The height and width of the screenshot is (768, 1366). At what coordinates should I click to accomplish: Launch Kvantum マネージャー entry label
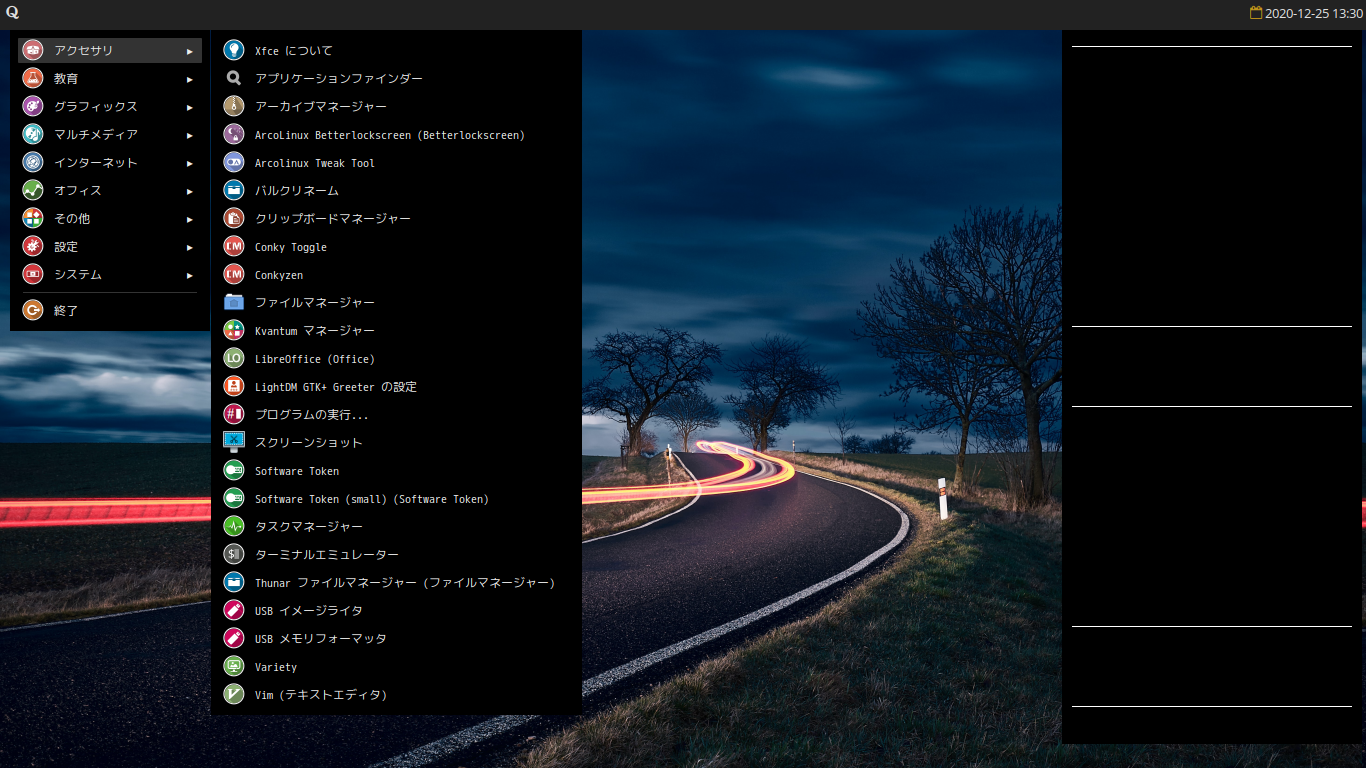click(x=315, y=331)
